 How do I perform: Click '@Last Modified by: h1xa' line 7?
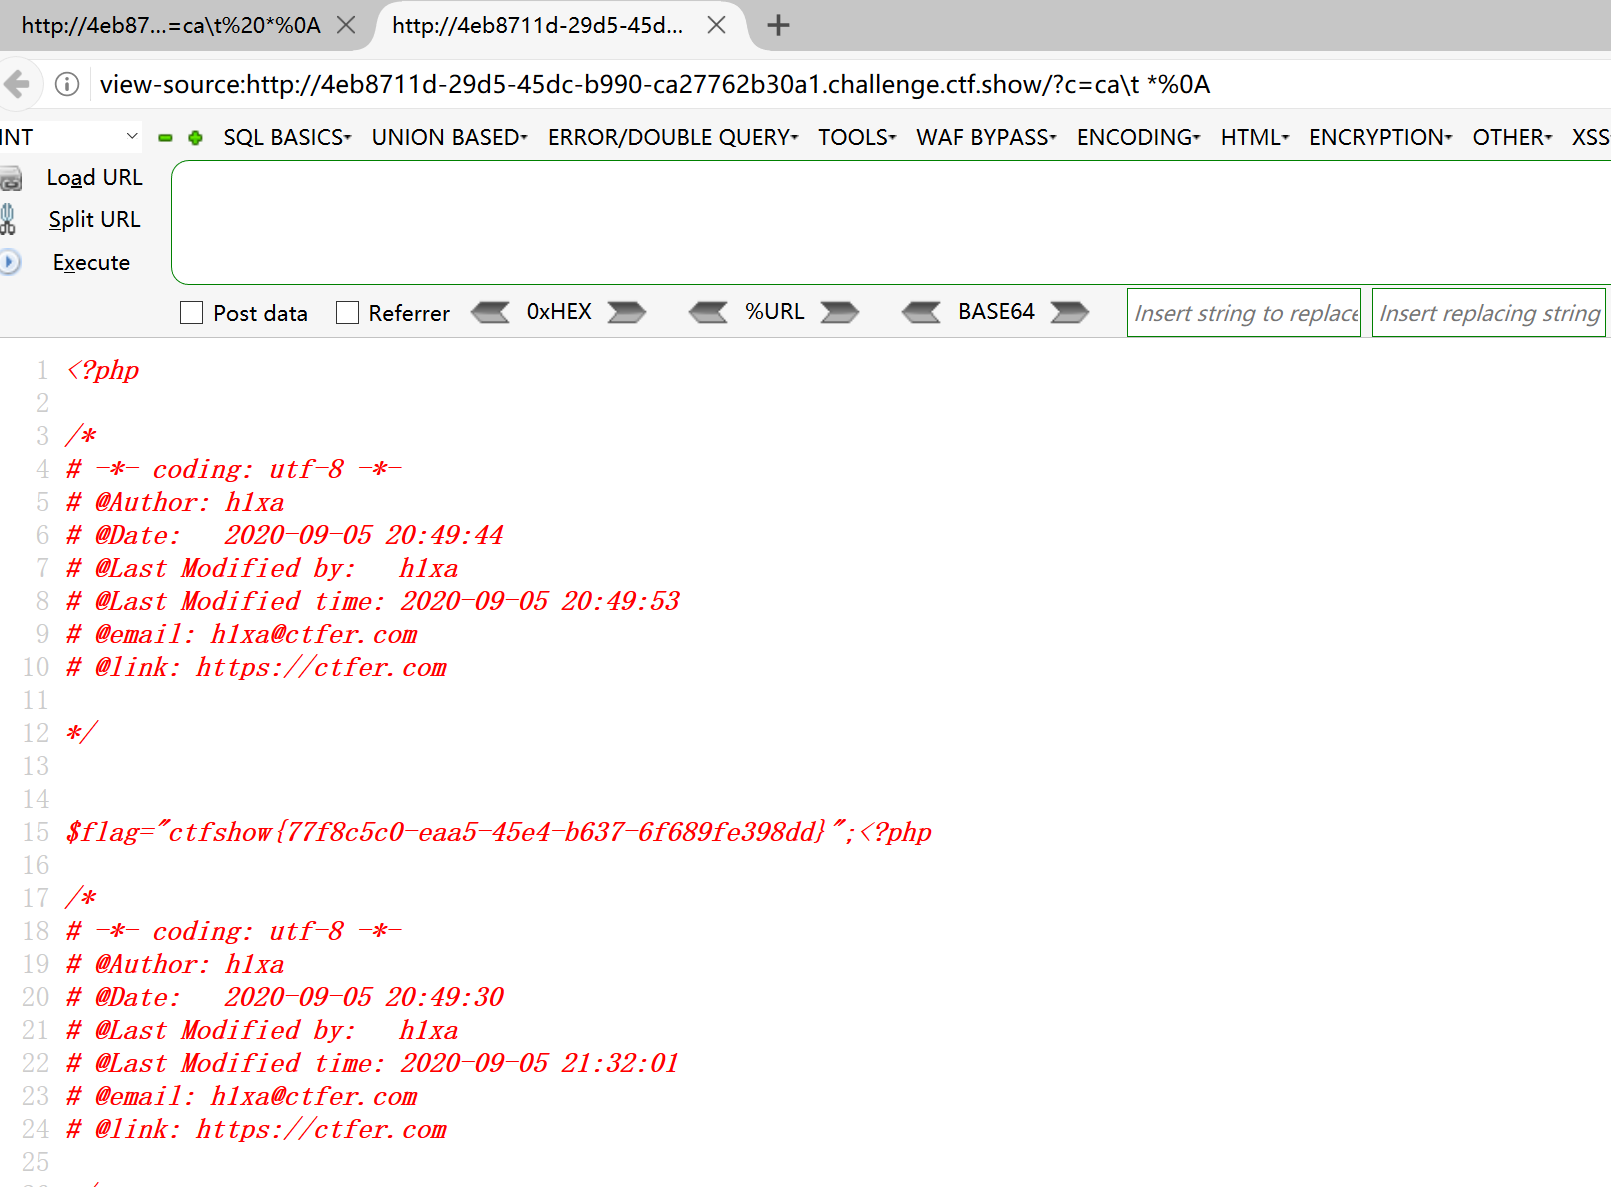click(x=262, y=568)
